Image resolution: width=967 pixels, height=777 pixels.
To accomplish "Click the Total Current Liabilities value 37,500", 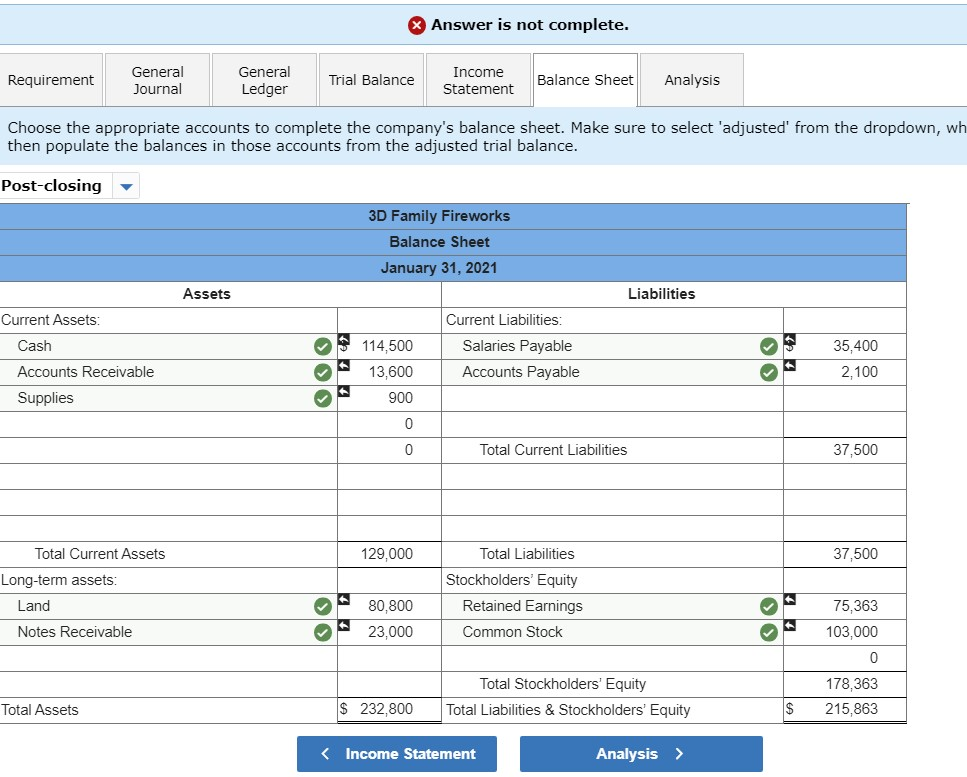I will (845, 451).
